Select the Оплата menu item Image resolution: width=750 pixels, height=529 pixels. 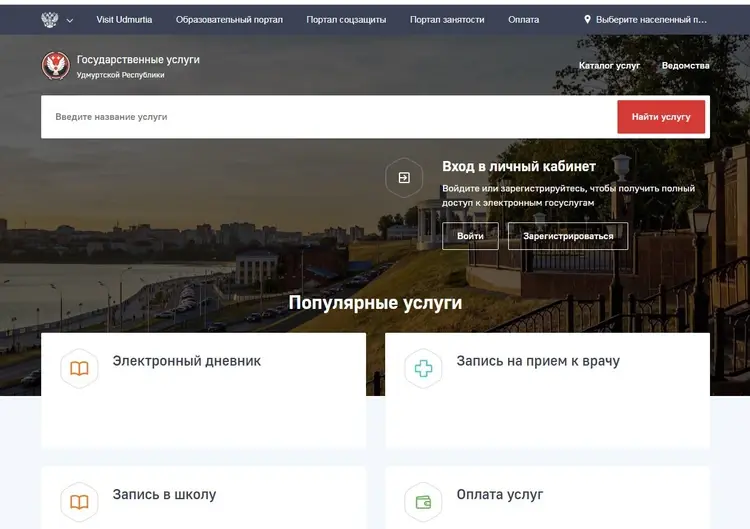click(x=523, y=20)
